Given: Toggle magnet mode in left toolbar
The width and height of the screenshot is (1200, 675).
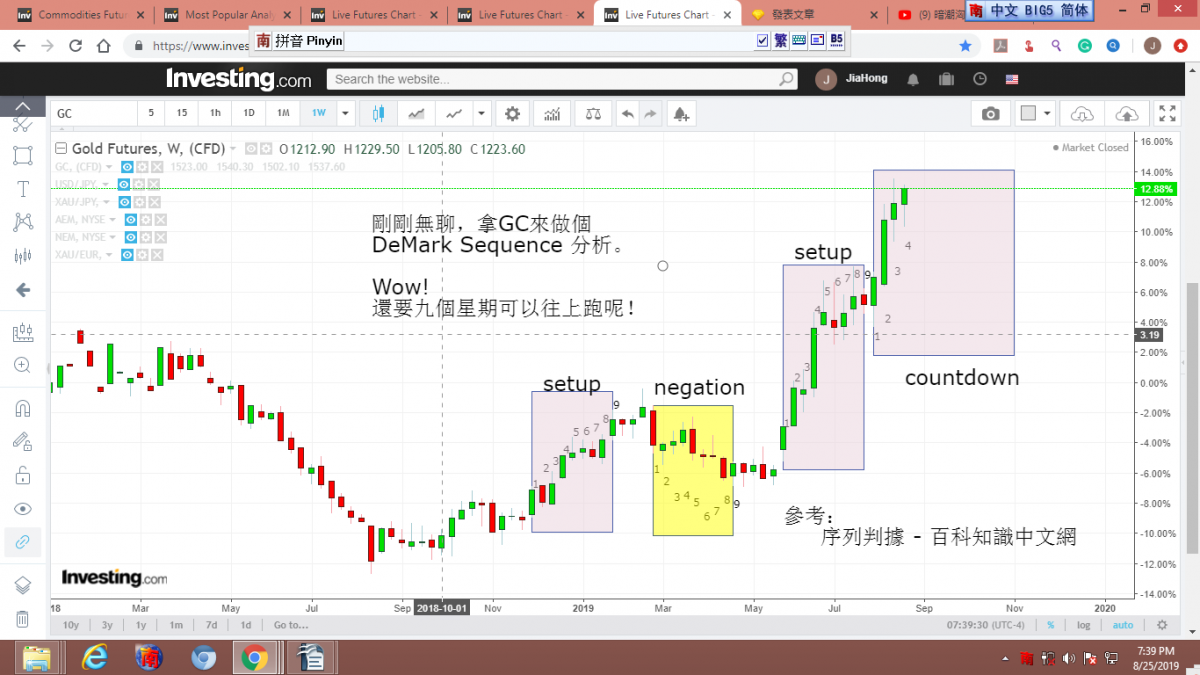Looking at the screenshot, I should click(22, 407).
